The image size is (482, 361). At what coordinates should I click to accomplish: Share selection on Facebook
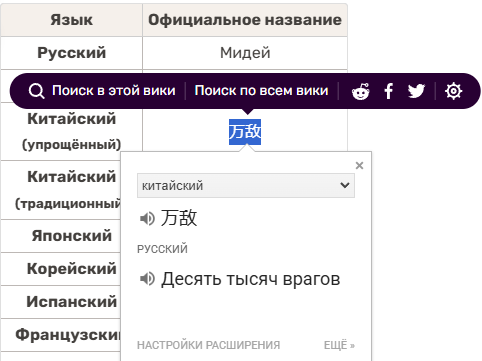[388, 91]
